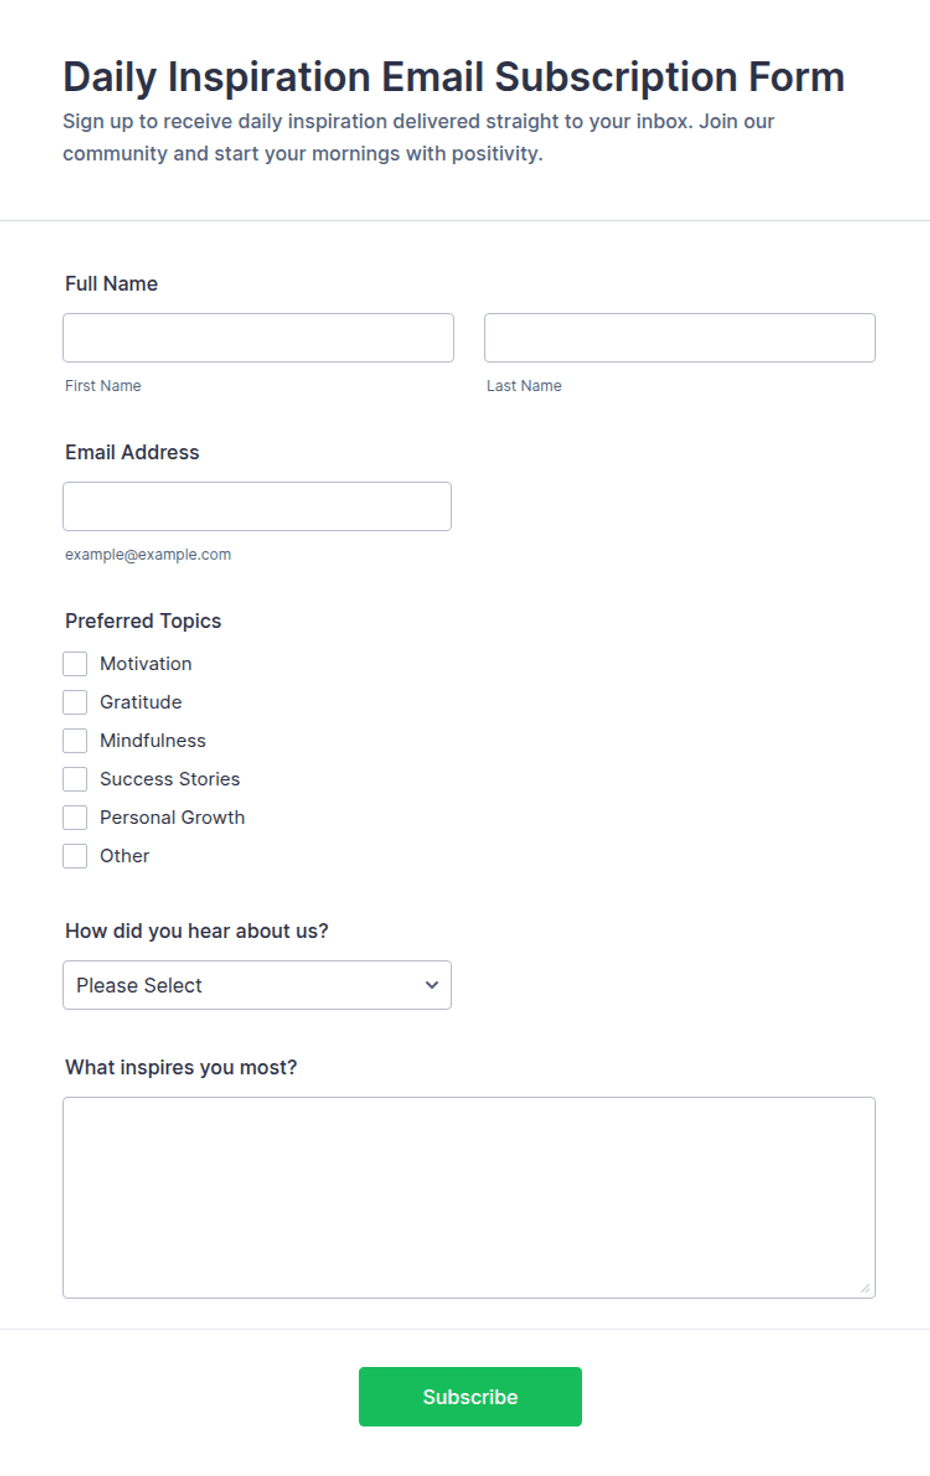Click the Email Address input field
Image resolution: width=930 pixels, height=1476 pixels.
[x=257, y=507]
